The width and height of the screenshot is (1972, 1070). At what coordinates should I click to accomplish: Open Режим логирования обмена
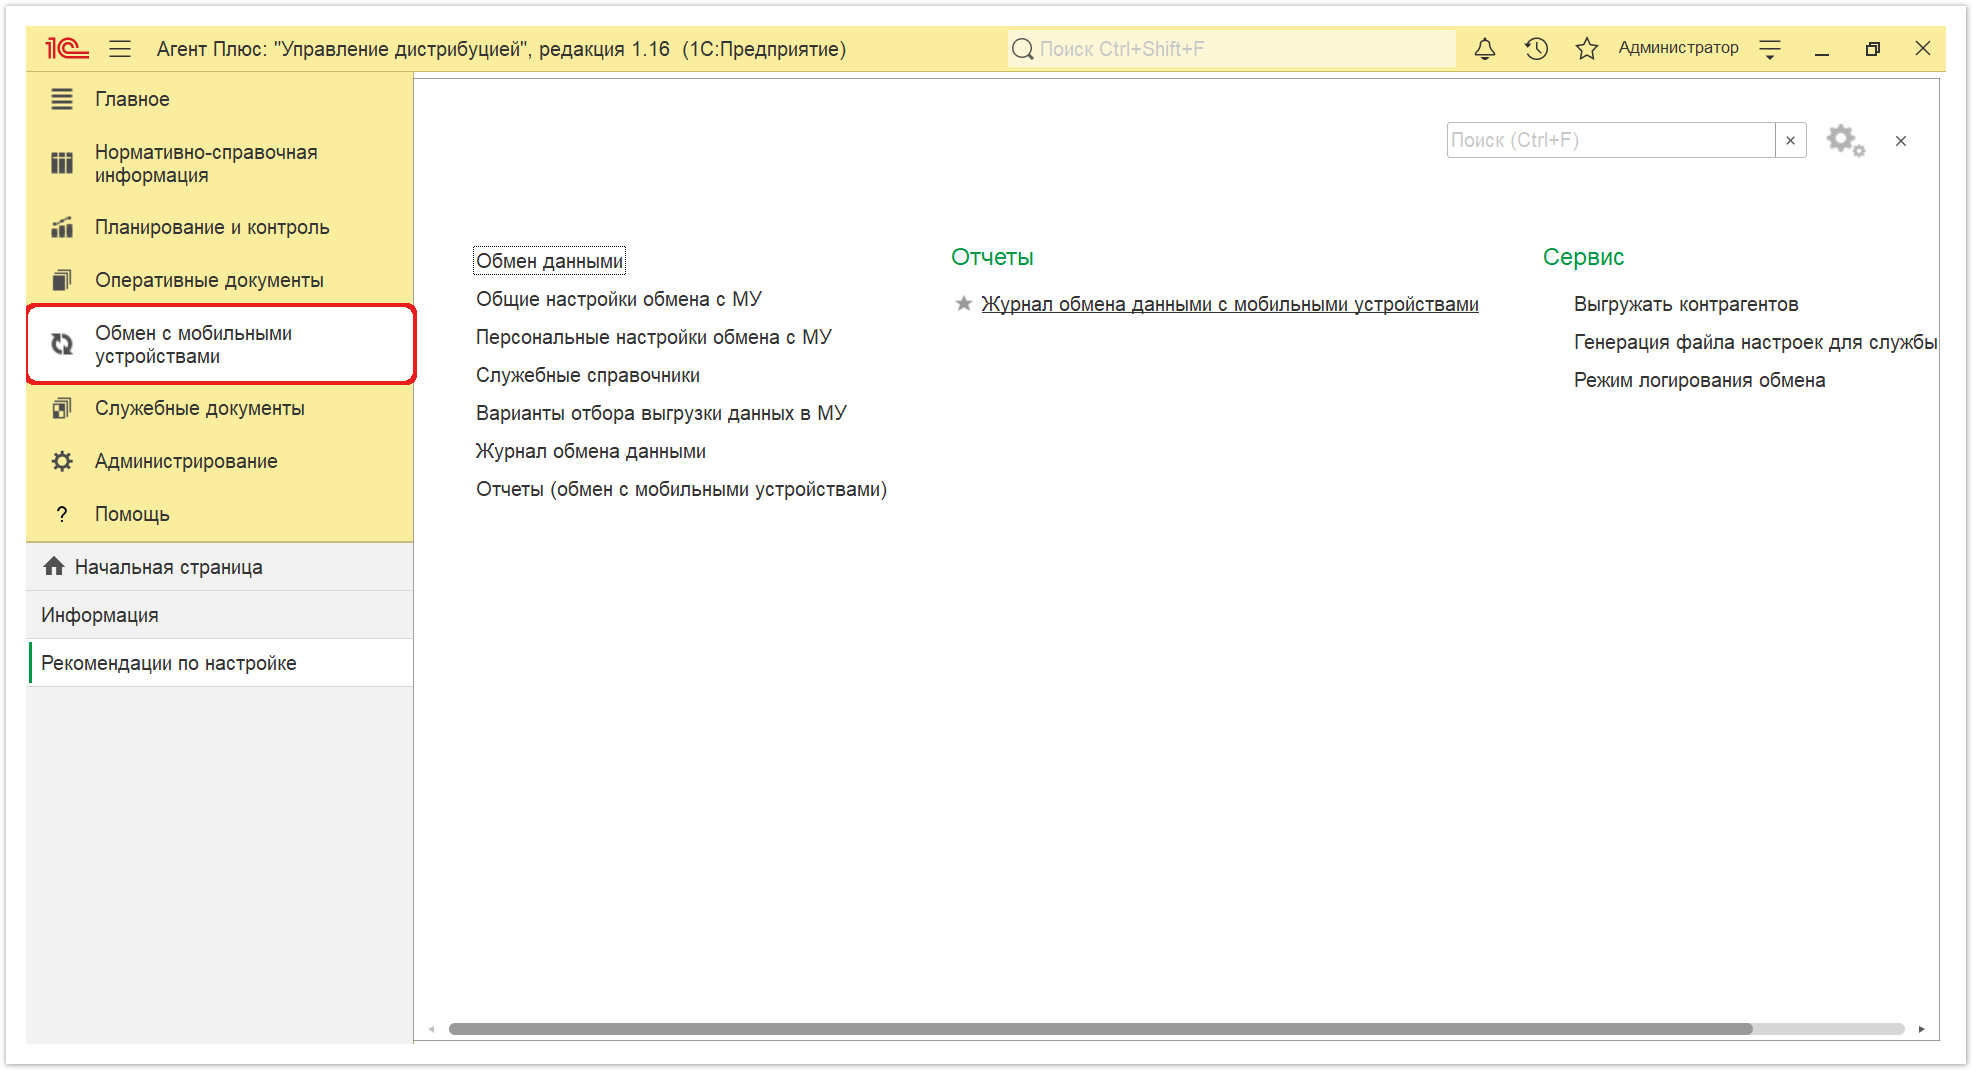point(1700,380)
